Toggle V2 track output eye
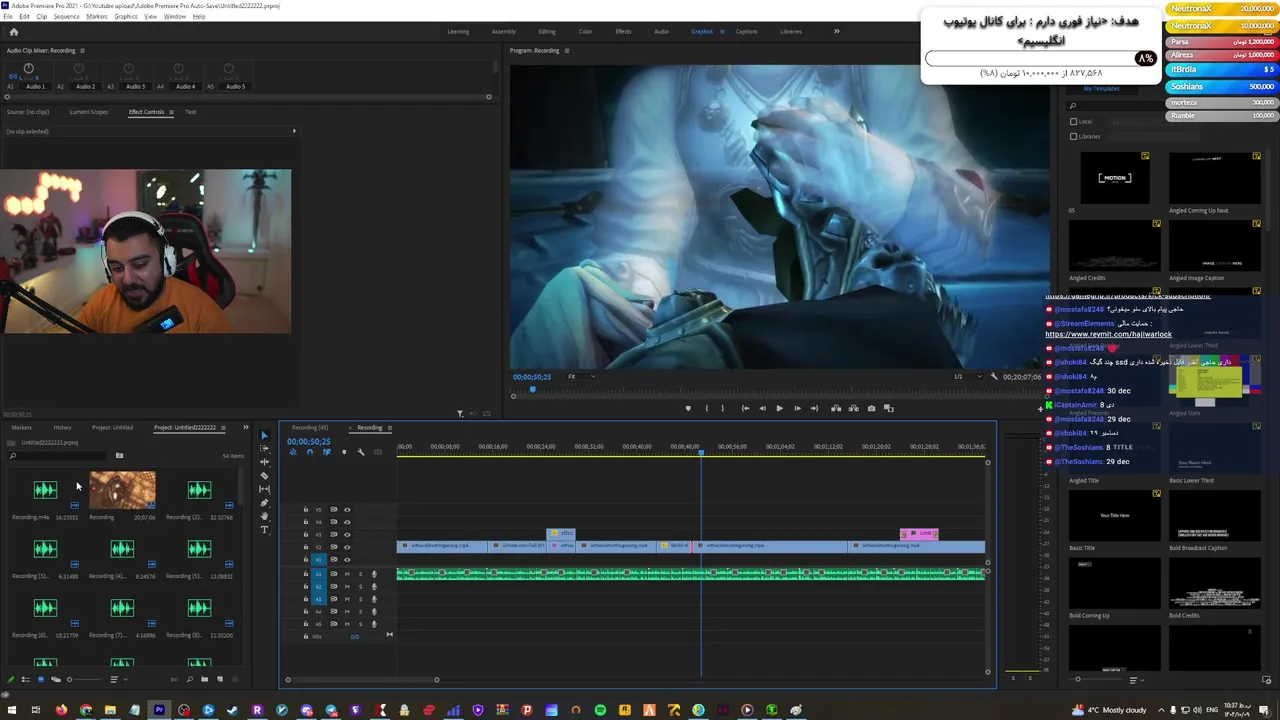Image resolution: width=1280 pixels, height=720 pixels. click(347, 547)
